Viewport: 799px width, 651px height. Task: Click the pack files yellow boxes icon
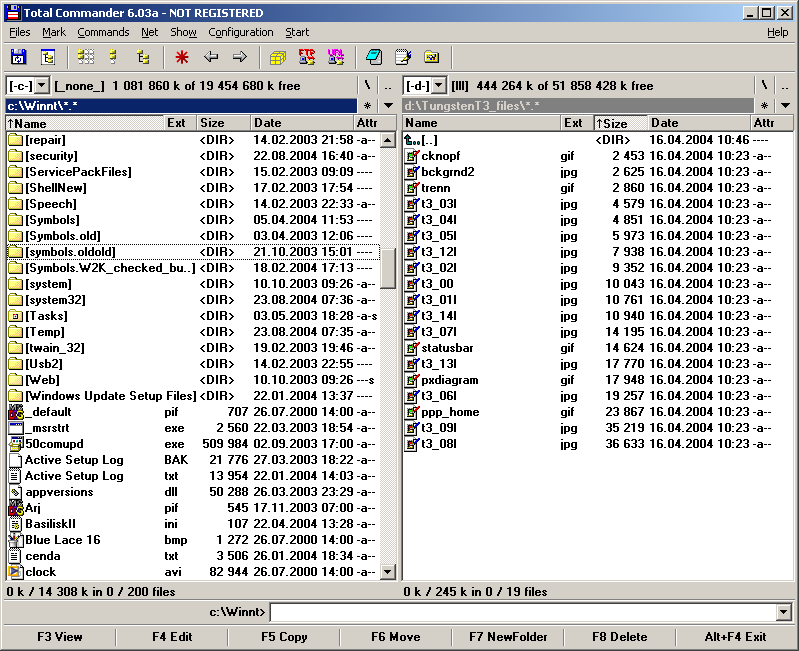278,57
